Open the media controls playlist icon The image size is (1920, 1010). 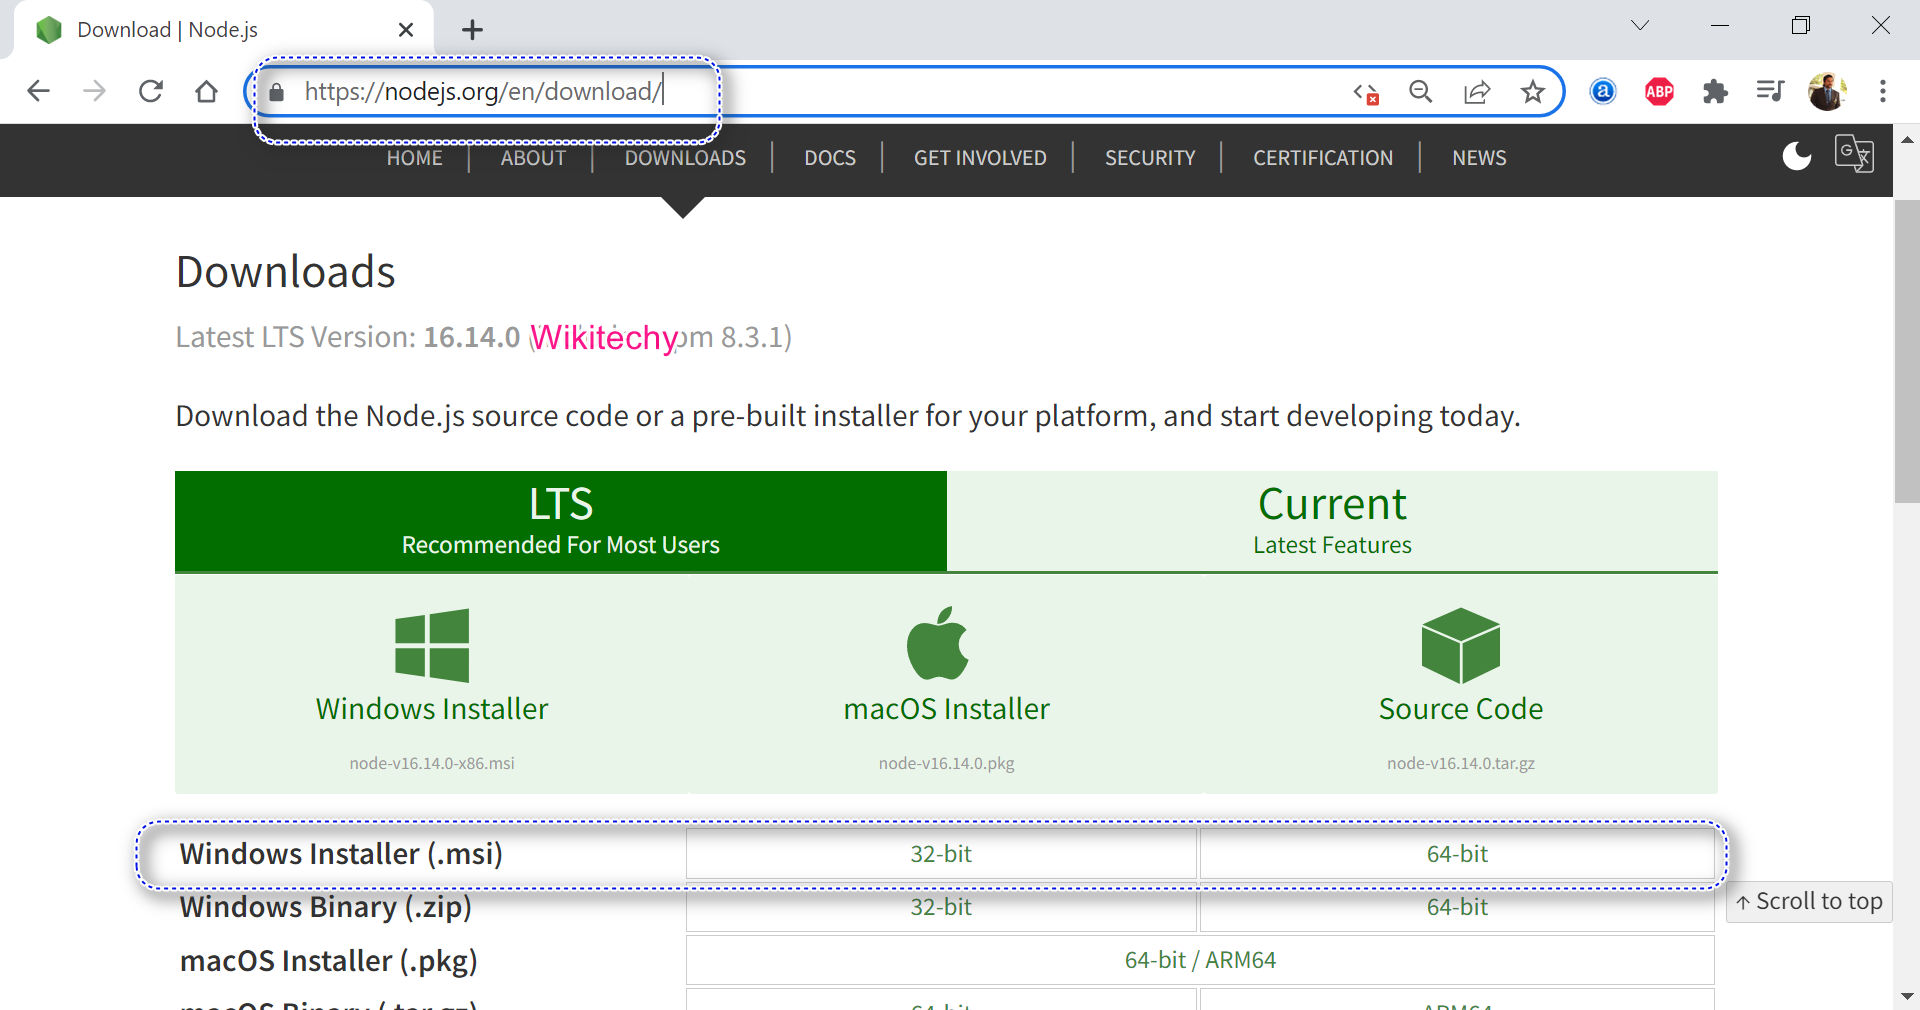tap(1770, 92)
